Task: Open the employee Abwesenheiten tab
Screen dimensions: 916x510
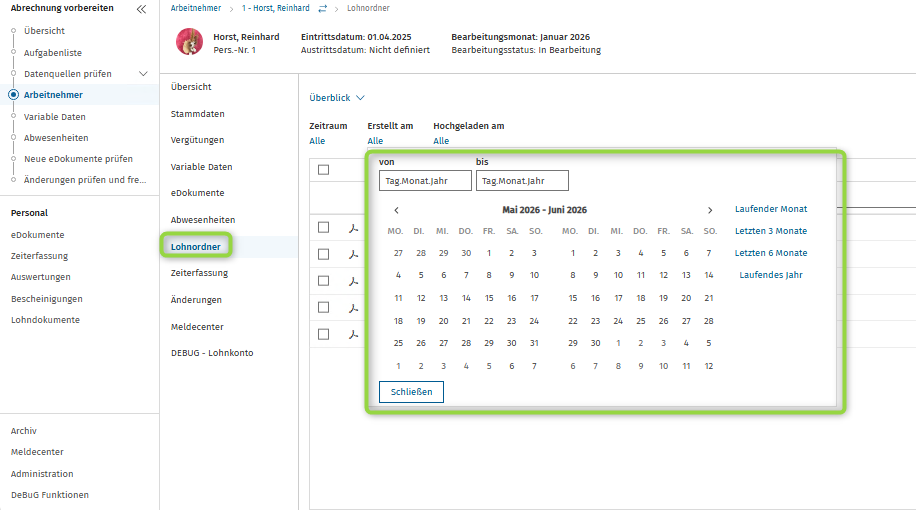Action: pyautogui.click(x=203, y=220)
